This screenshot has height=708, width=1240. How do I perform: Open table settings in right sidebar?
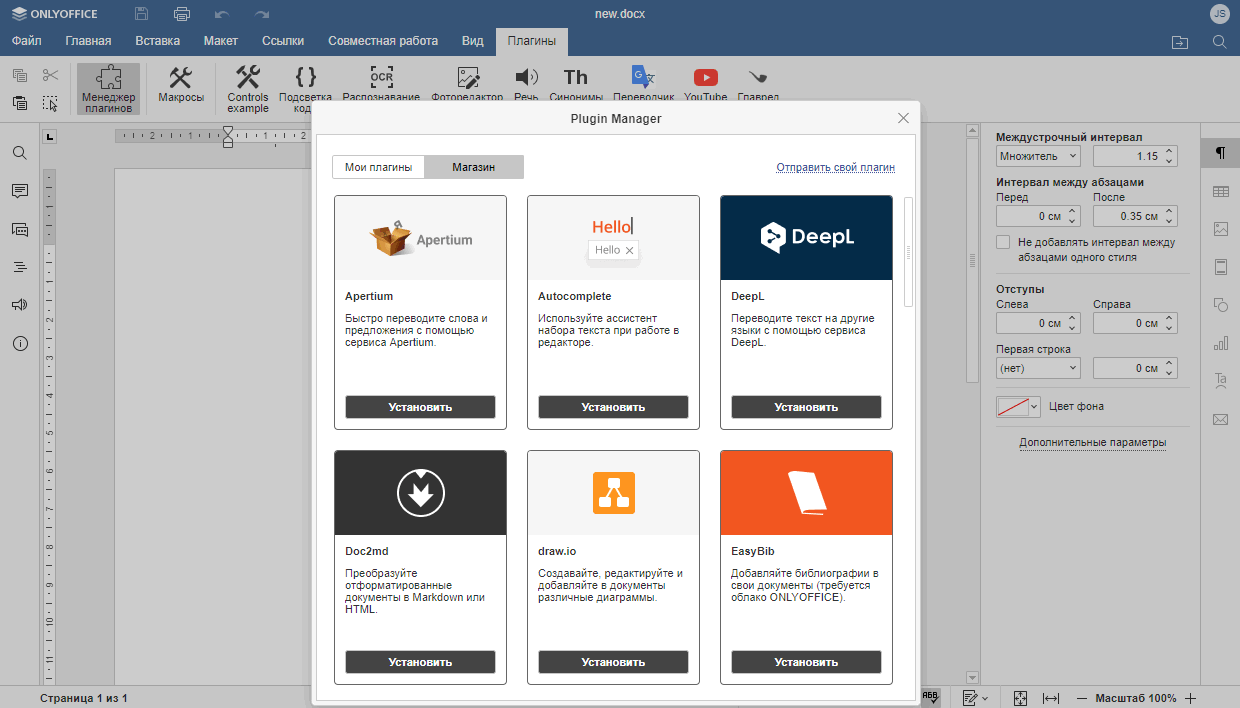coord(1220,191)
